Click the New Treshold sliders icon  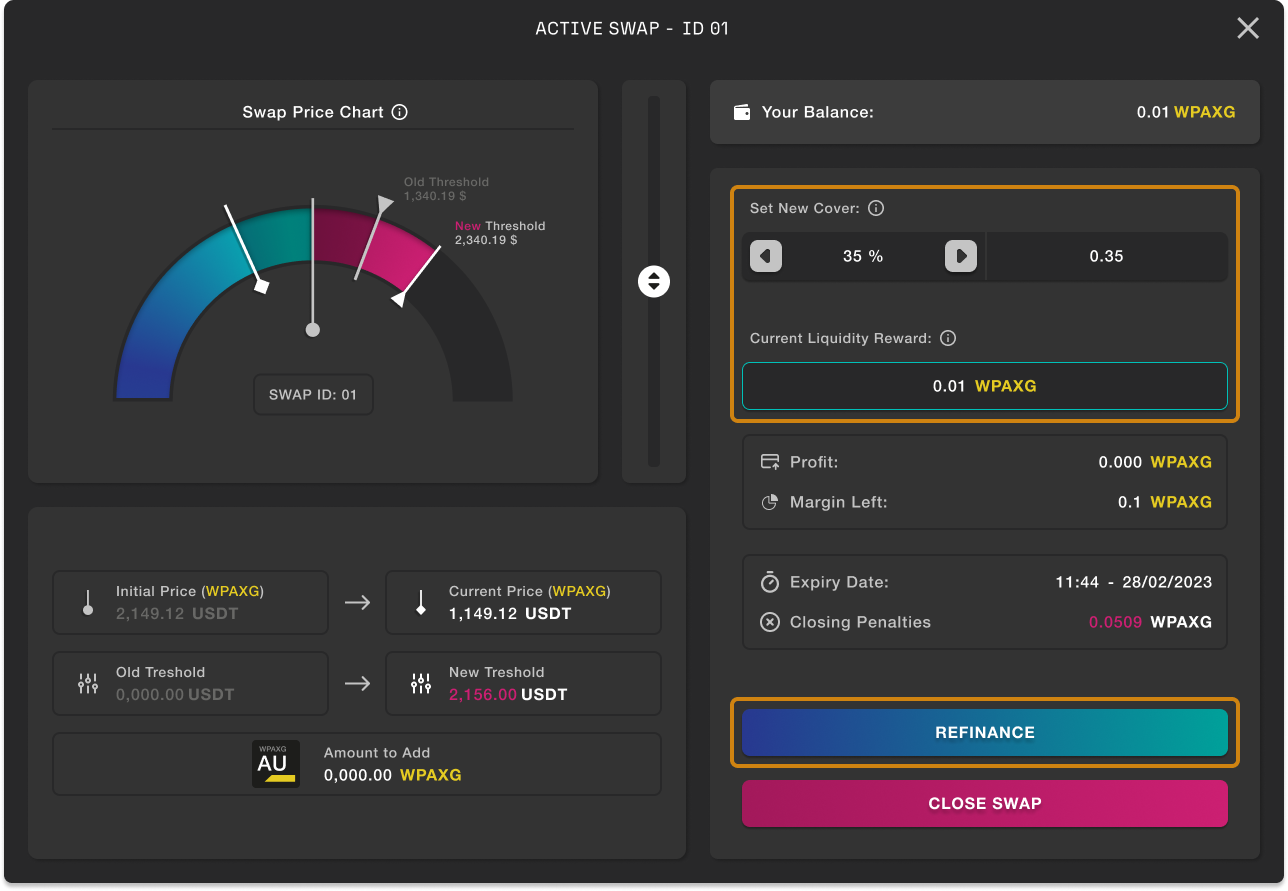421,684
